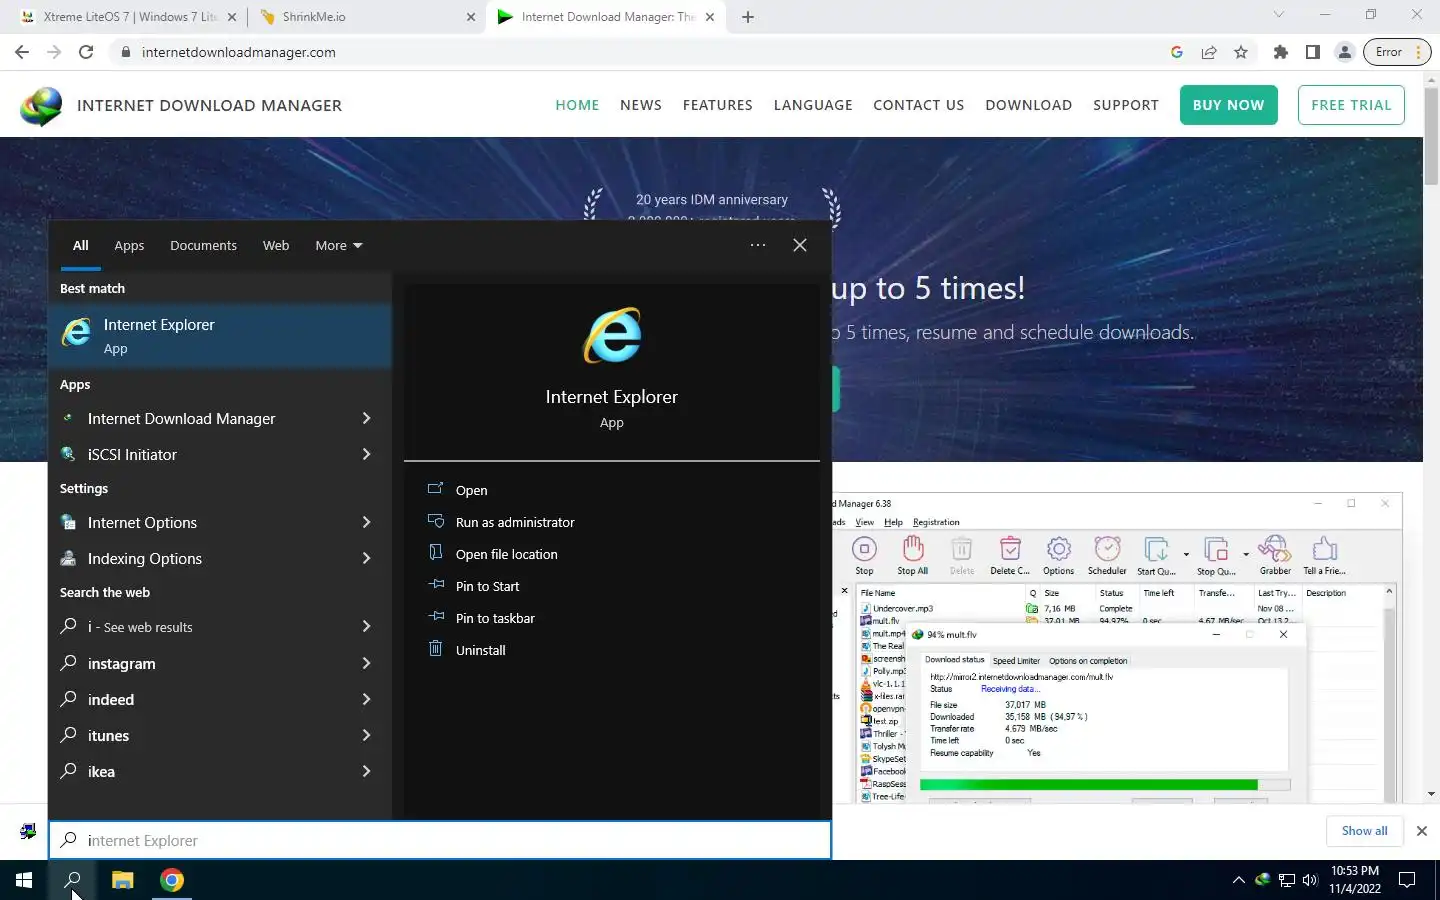Select the 'i - See web results' suggestion
1440x900 pixels.
pos(220,627)
